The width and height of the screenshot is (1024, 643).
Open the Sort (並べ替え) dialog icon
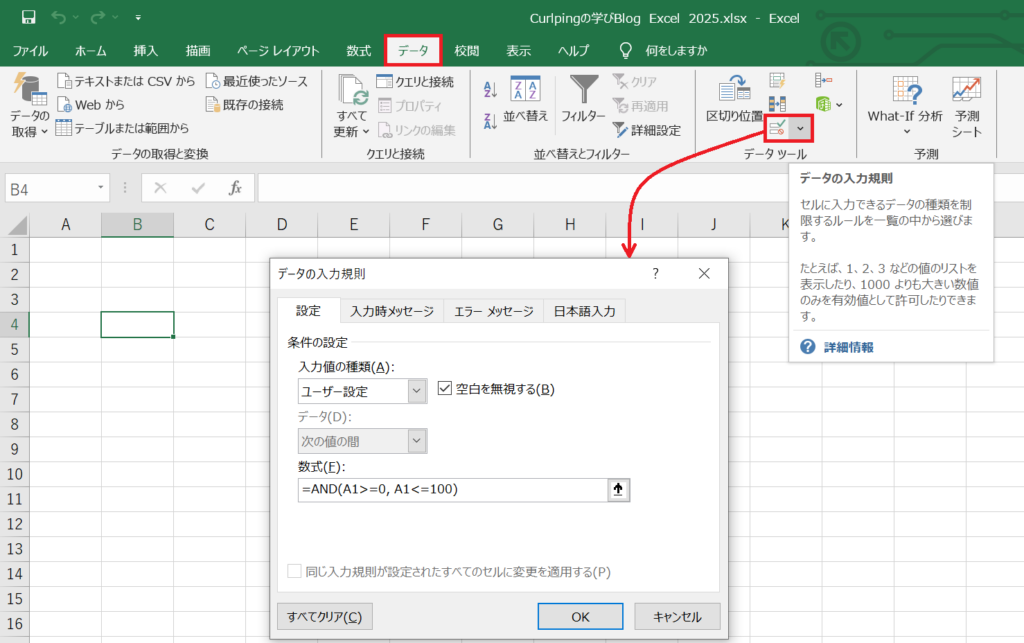pyautogui.click(x=525, y=102)
